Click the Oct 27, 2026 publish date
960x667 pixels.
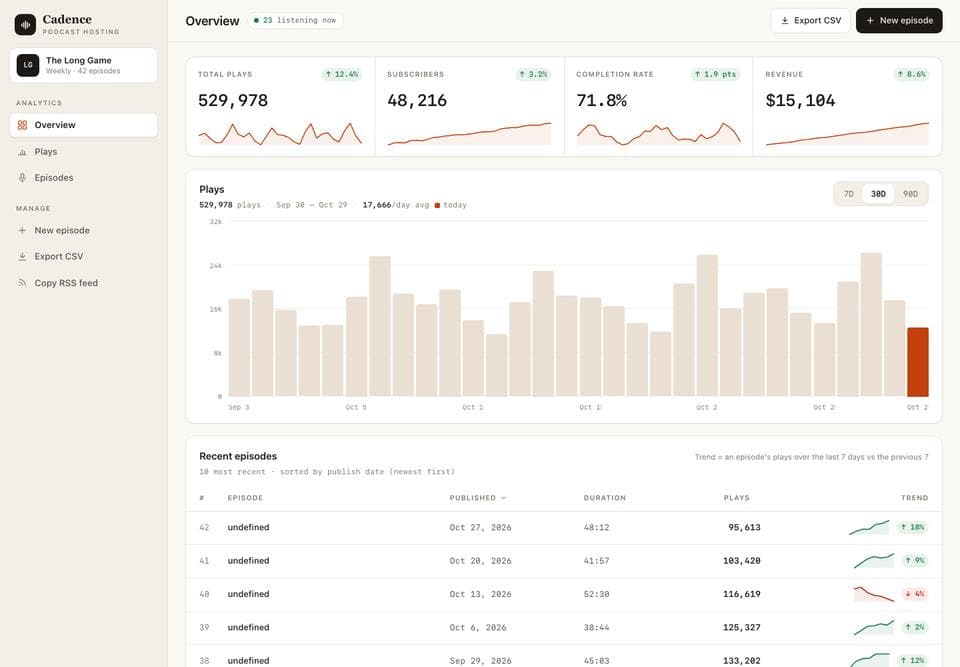[481, 527]
